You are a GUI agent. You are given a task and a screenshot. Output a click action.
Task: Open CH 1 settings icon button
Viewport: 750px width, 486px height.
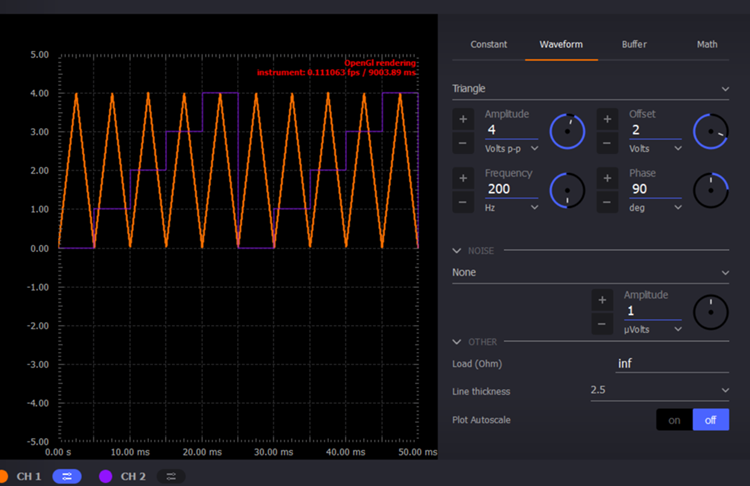pyautogui.click(x=66, y=476)
